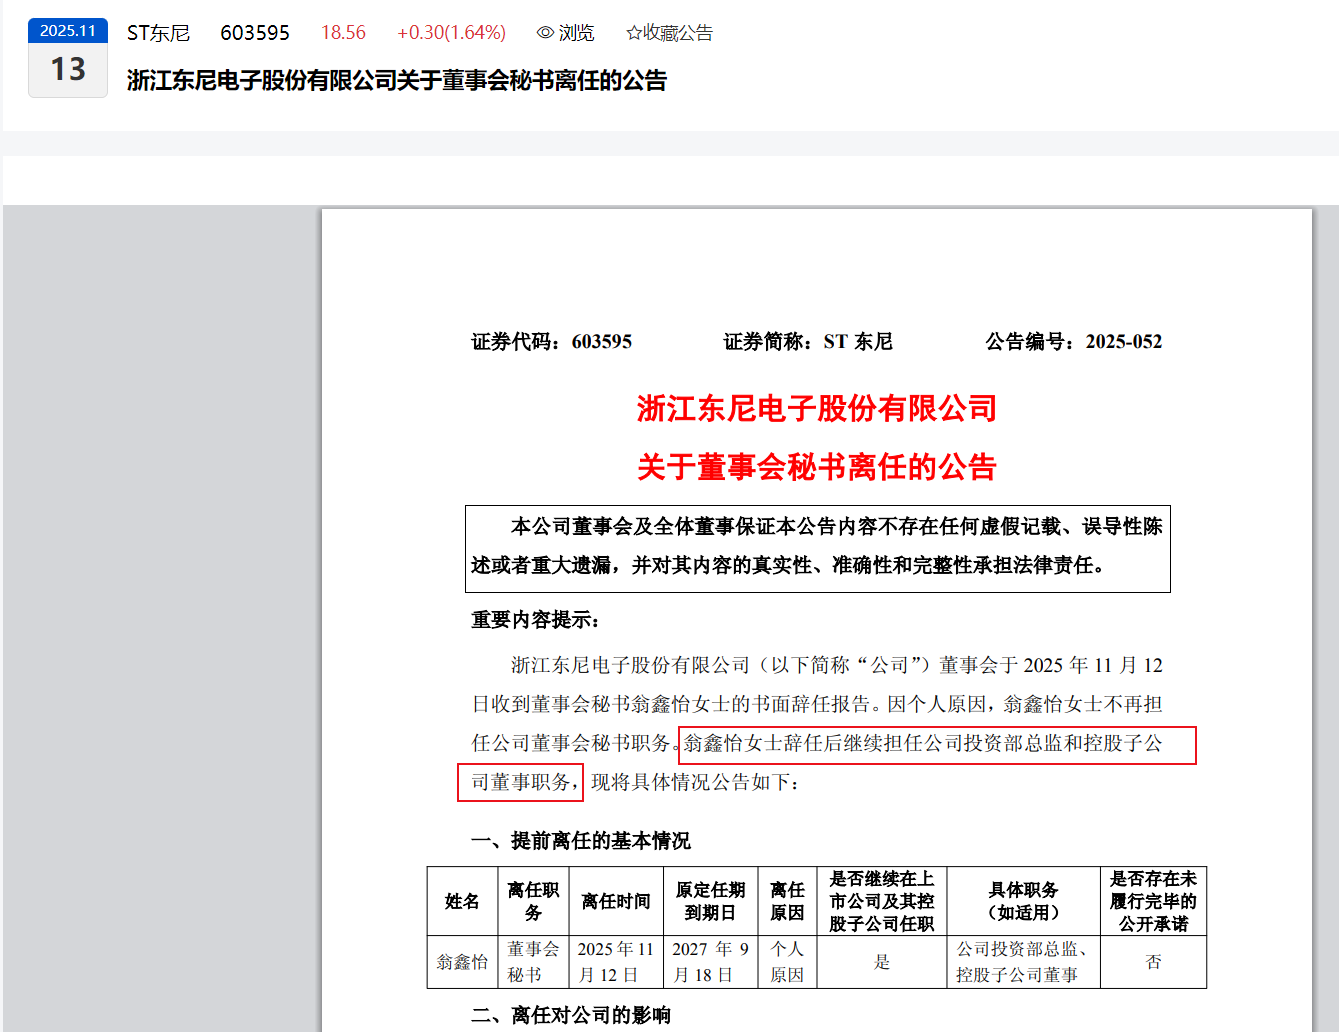Click the table header 具体职务（如适用）
The image size is (1339, 1032).
click(1024, 902)
